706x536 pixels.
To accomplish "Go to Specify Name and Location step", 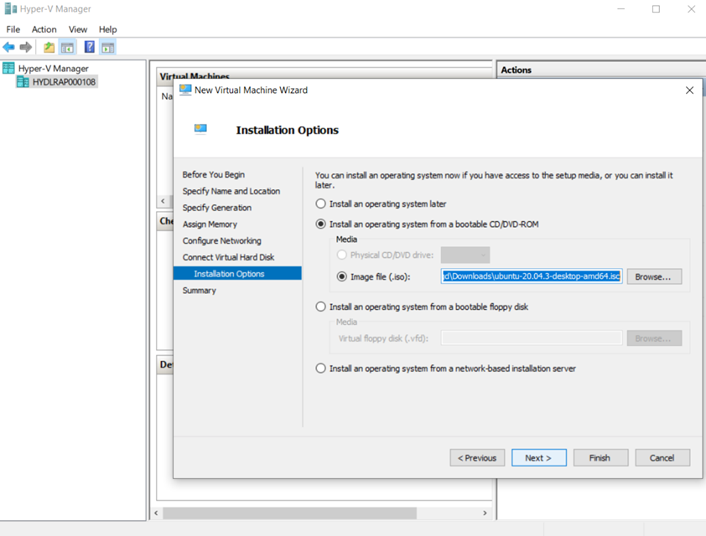I will [231, 191].
